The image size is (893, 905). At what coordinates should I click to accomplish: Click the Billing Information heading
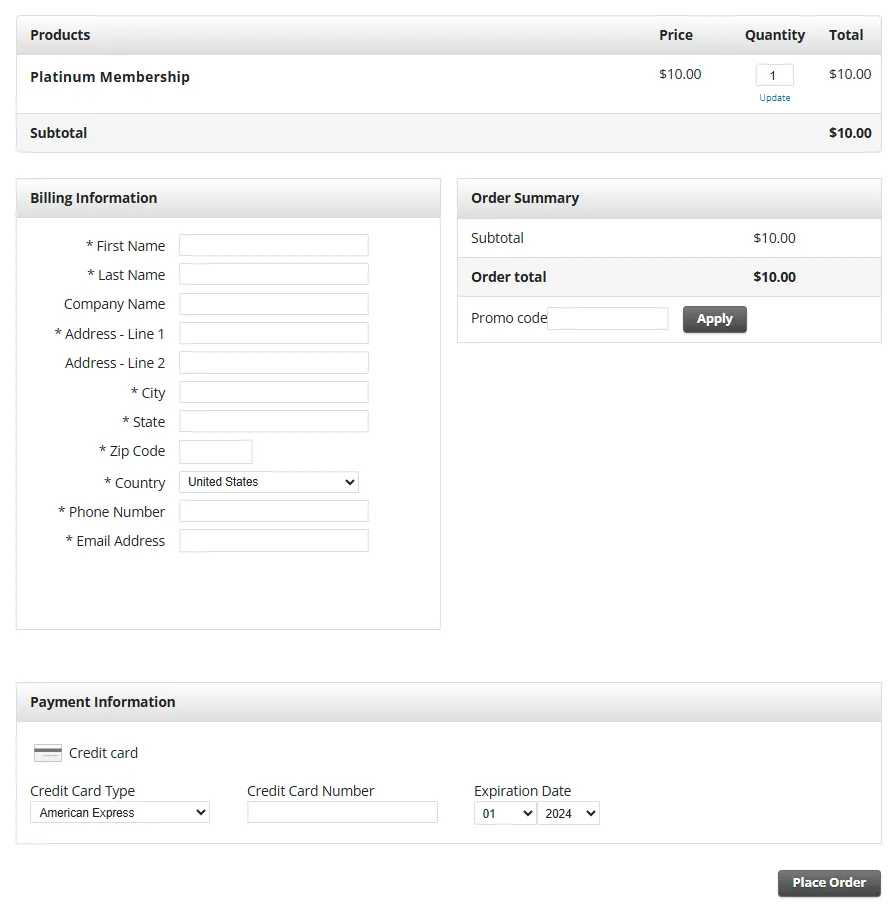point(94,198)
